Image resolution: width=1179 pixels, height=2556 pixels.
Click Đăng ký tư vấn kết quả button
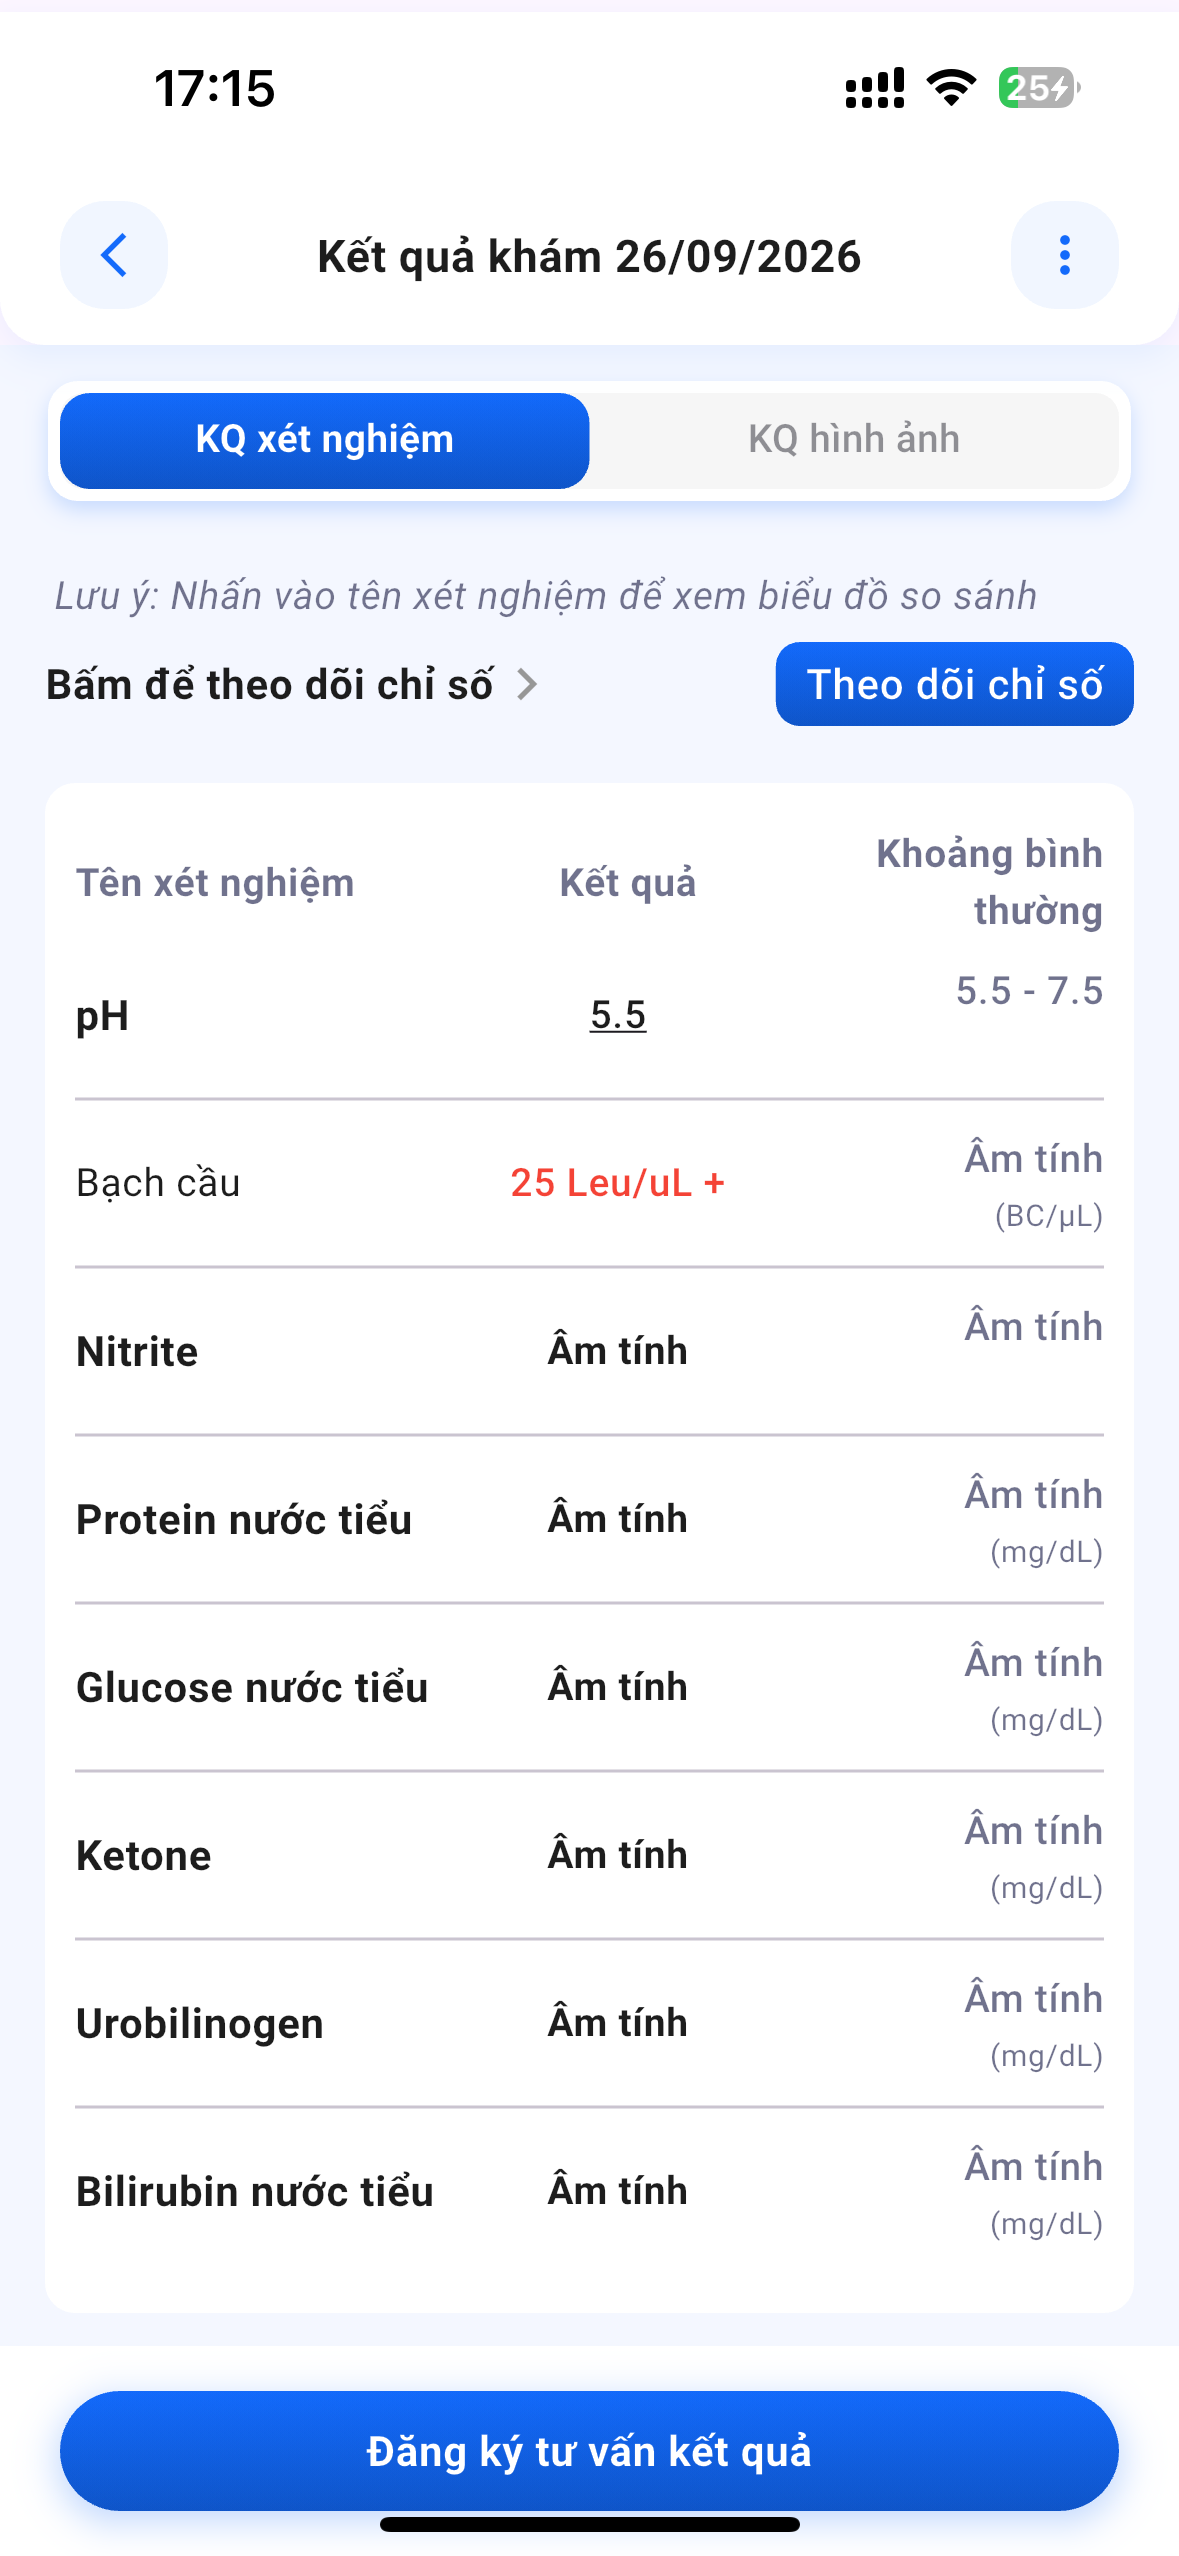(x=589, y=2451)
